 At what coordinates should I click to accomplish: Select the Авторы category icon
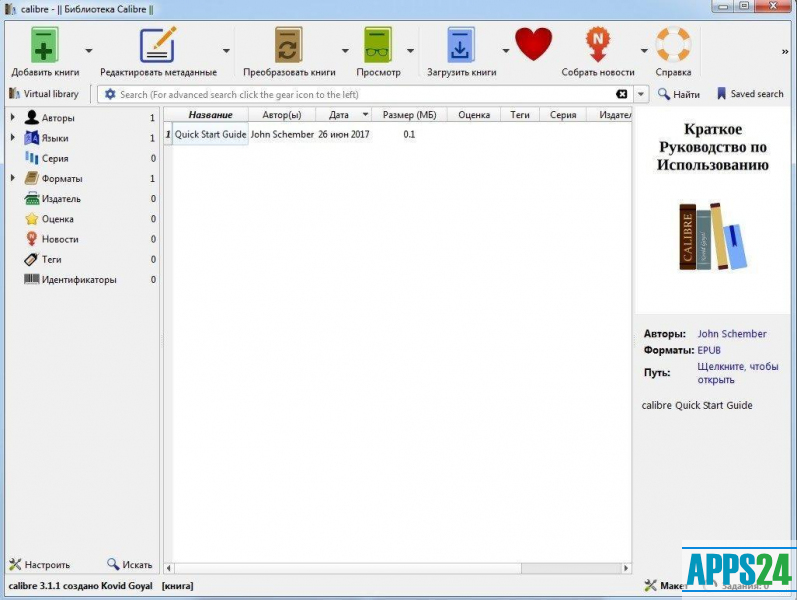[x=32, y=117]
